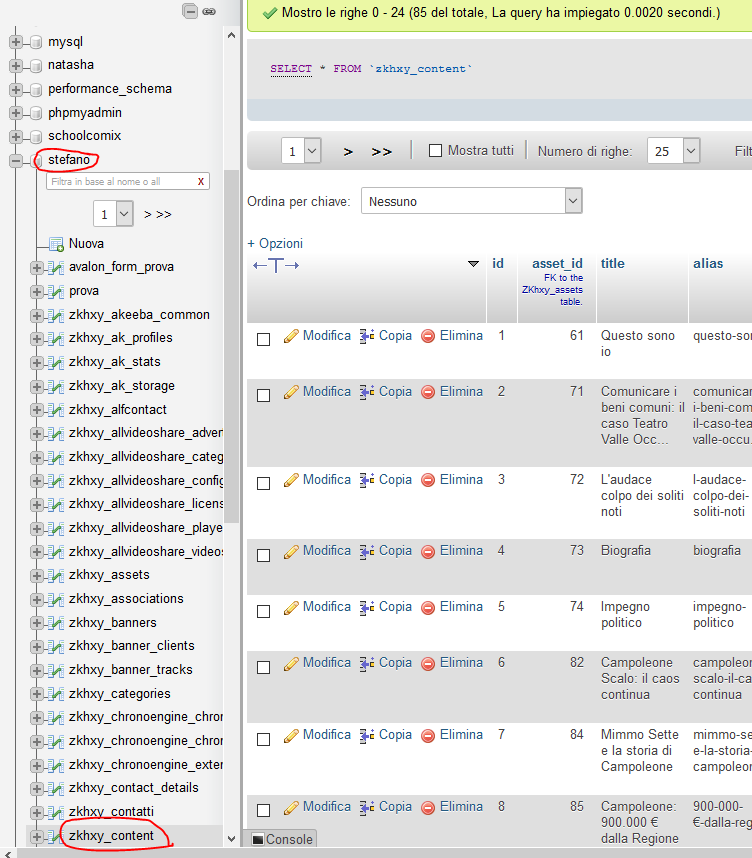
Task: Click the table icon next to prova
Action: click(56, 292)
